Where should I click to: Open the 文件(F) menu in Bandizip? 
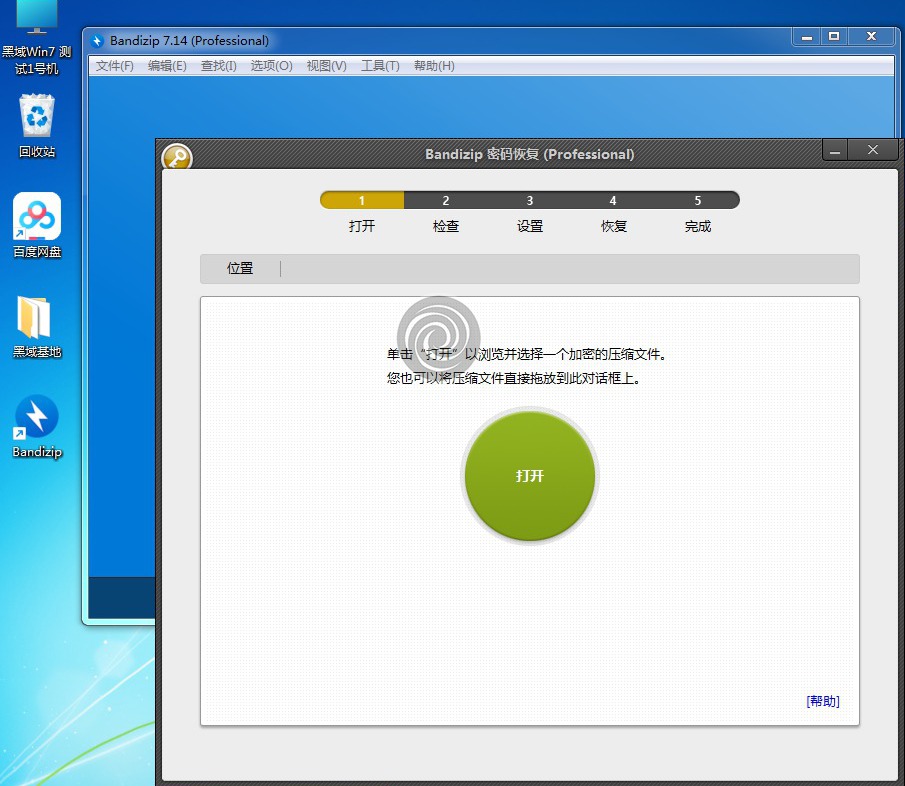click(x=114, y=66)
